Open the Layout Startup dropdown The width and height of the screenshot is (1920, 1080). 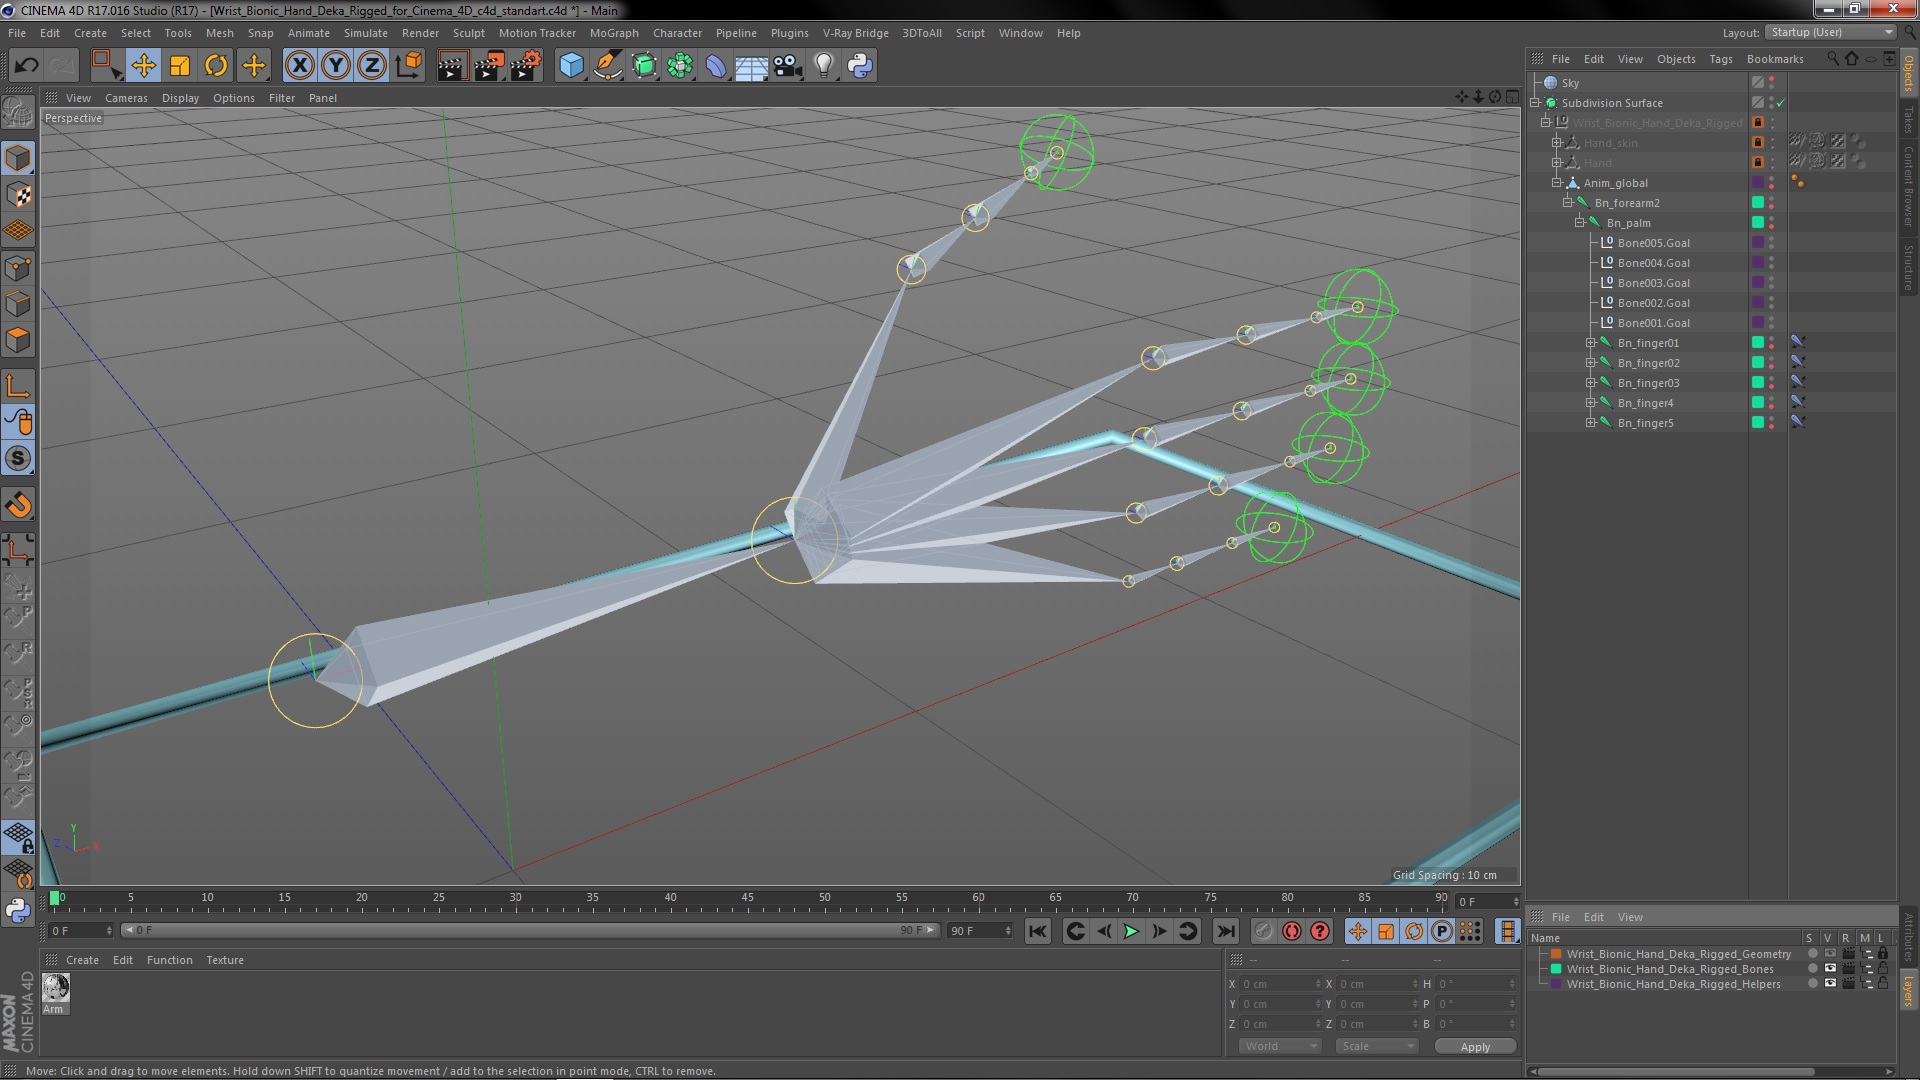1830,33
